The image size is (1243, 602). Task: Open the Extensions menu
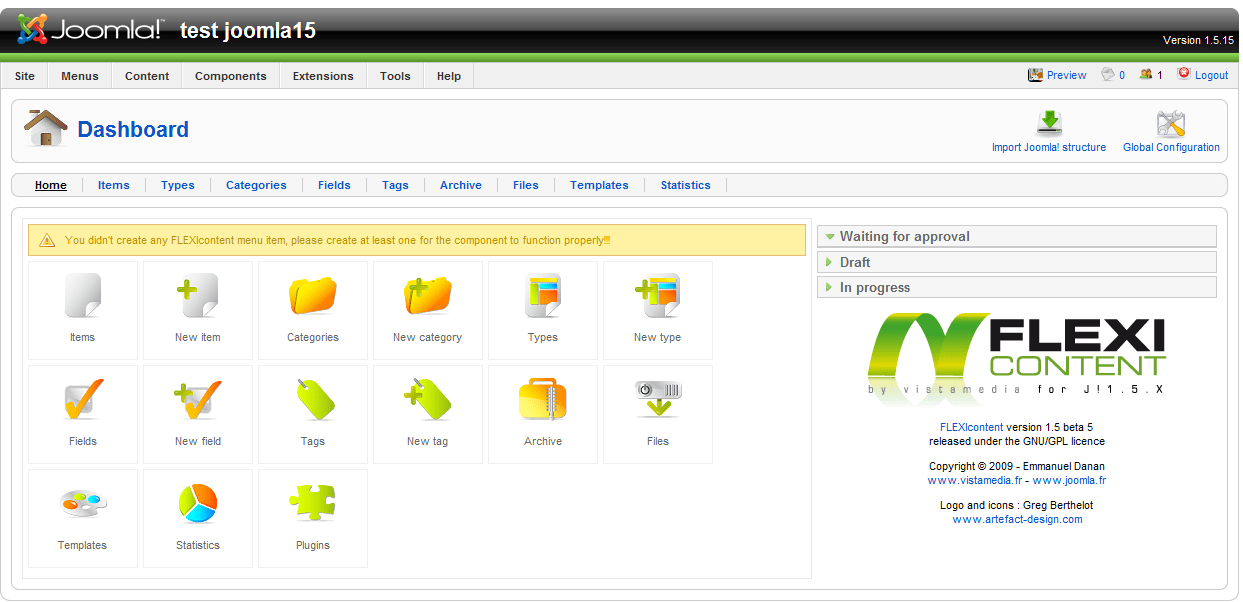coord(323,76)
